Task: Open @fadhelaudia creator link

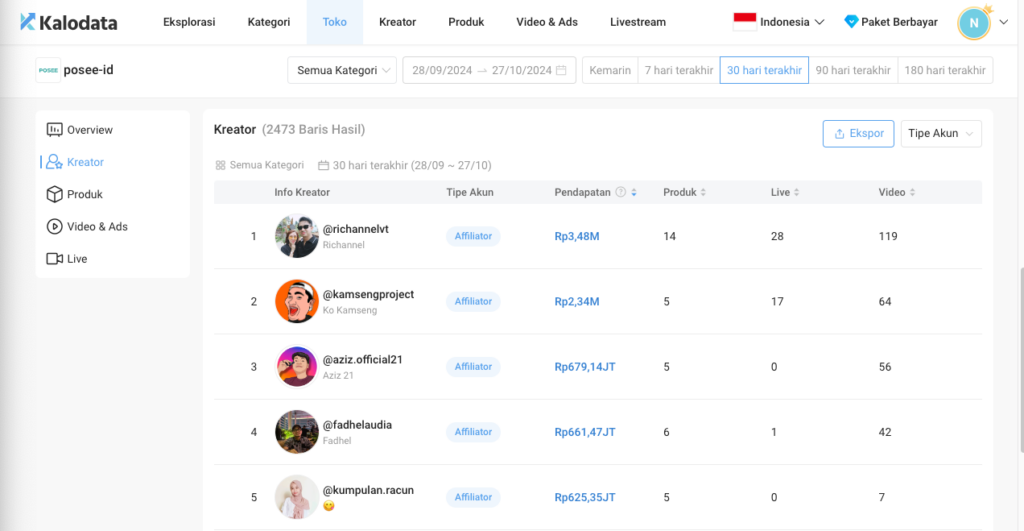Action: coord(357,425)
